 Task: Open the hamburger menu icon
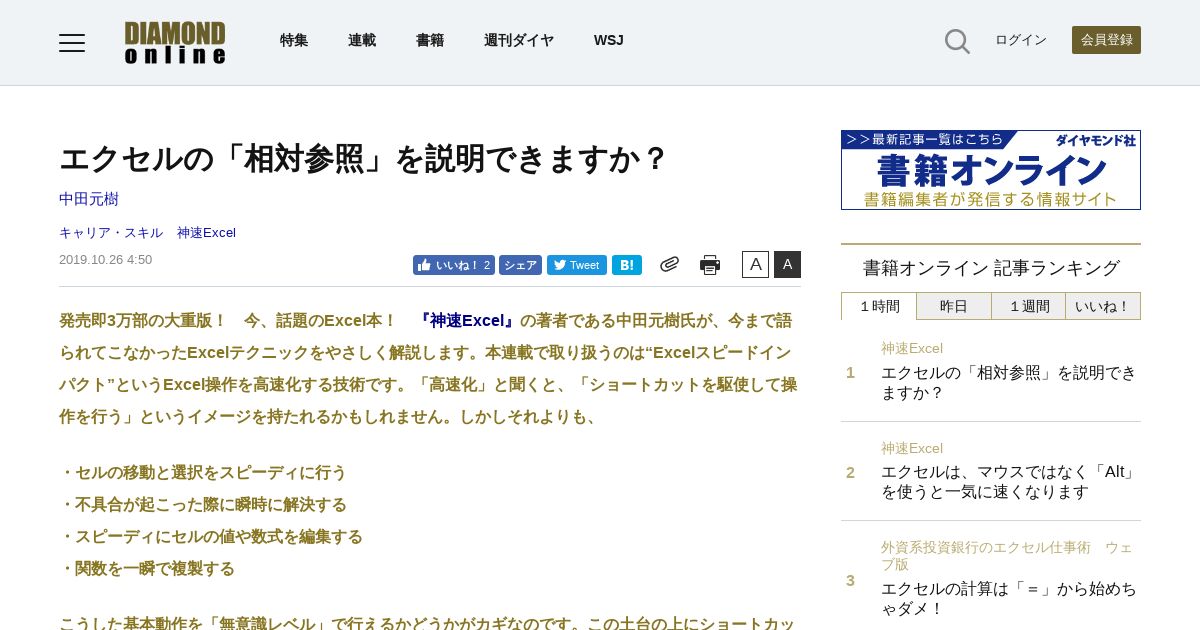[x=72, y=42]
